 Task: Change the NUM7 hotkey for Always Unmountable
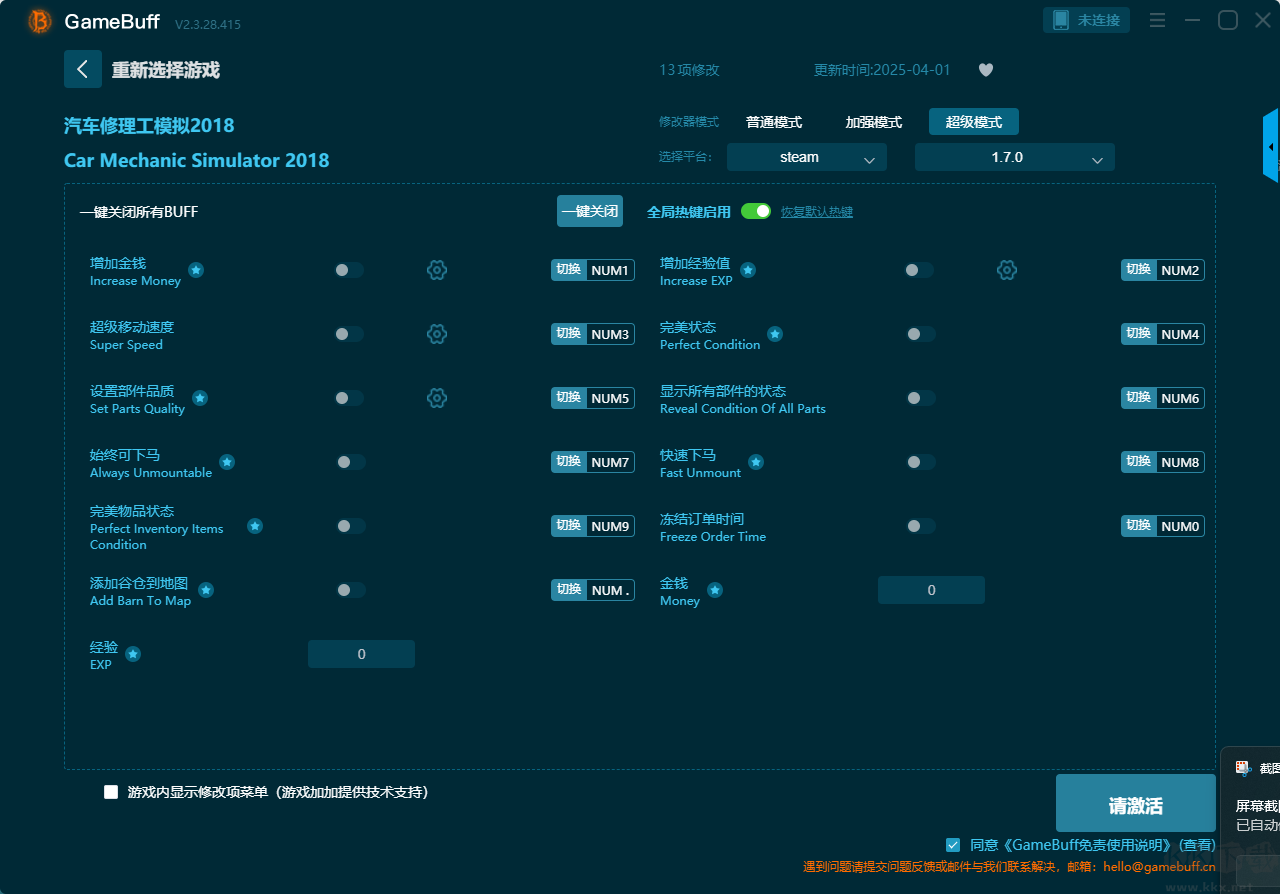point(593,462)
